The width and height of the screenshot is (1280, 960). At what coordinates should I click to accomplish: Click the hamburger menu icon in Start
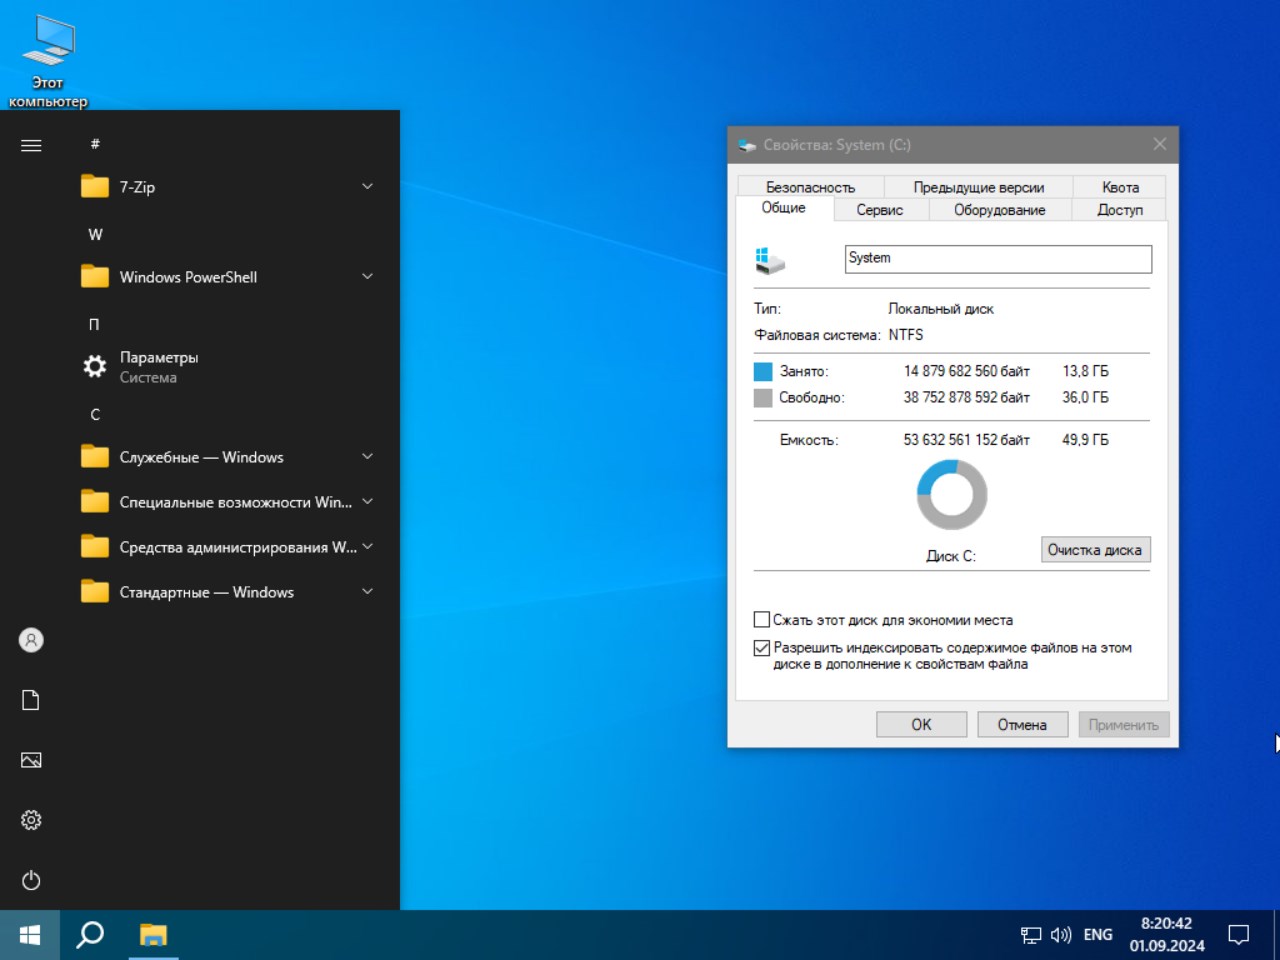(x=31, y=145)
